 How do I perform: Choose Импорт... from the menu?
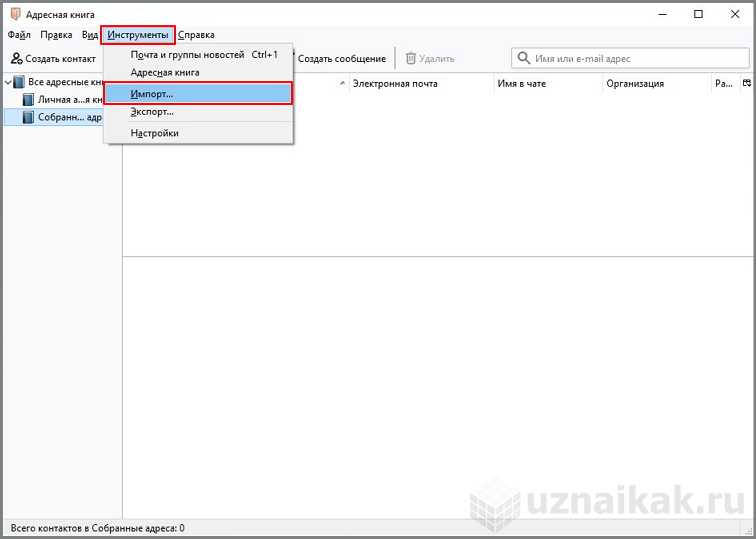[198, 94]
